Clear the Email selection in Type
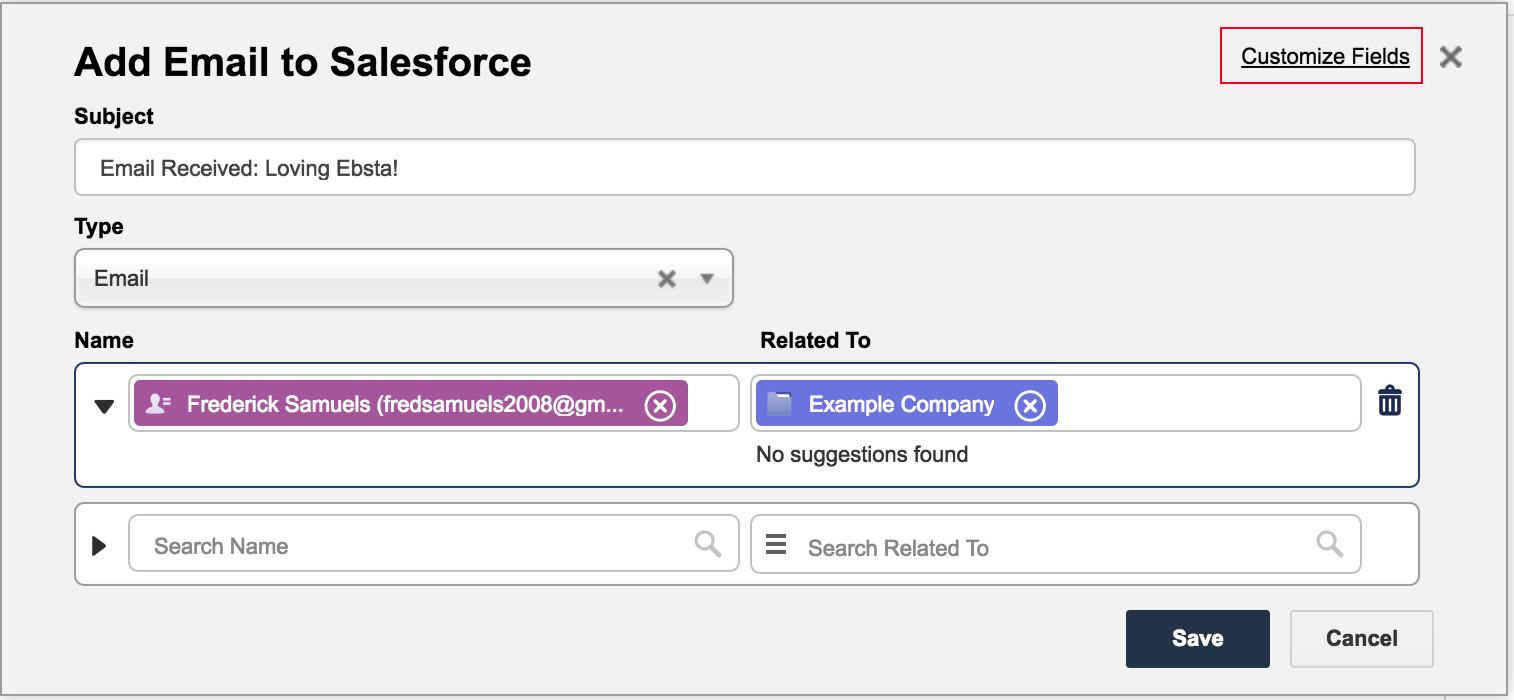The height and width of the screenshot is (700, 1514). pos(666,279)
